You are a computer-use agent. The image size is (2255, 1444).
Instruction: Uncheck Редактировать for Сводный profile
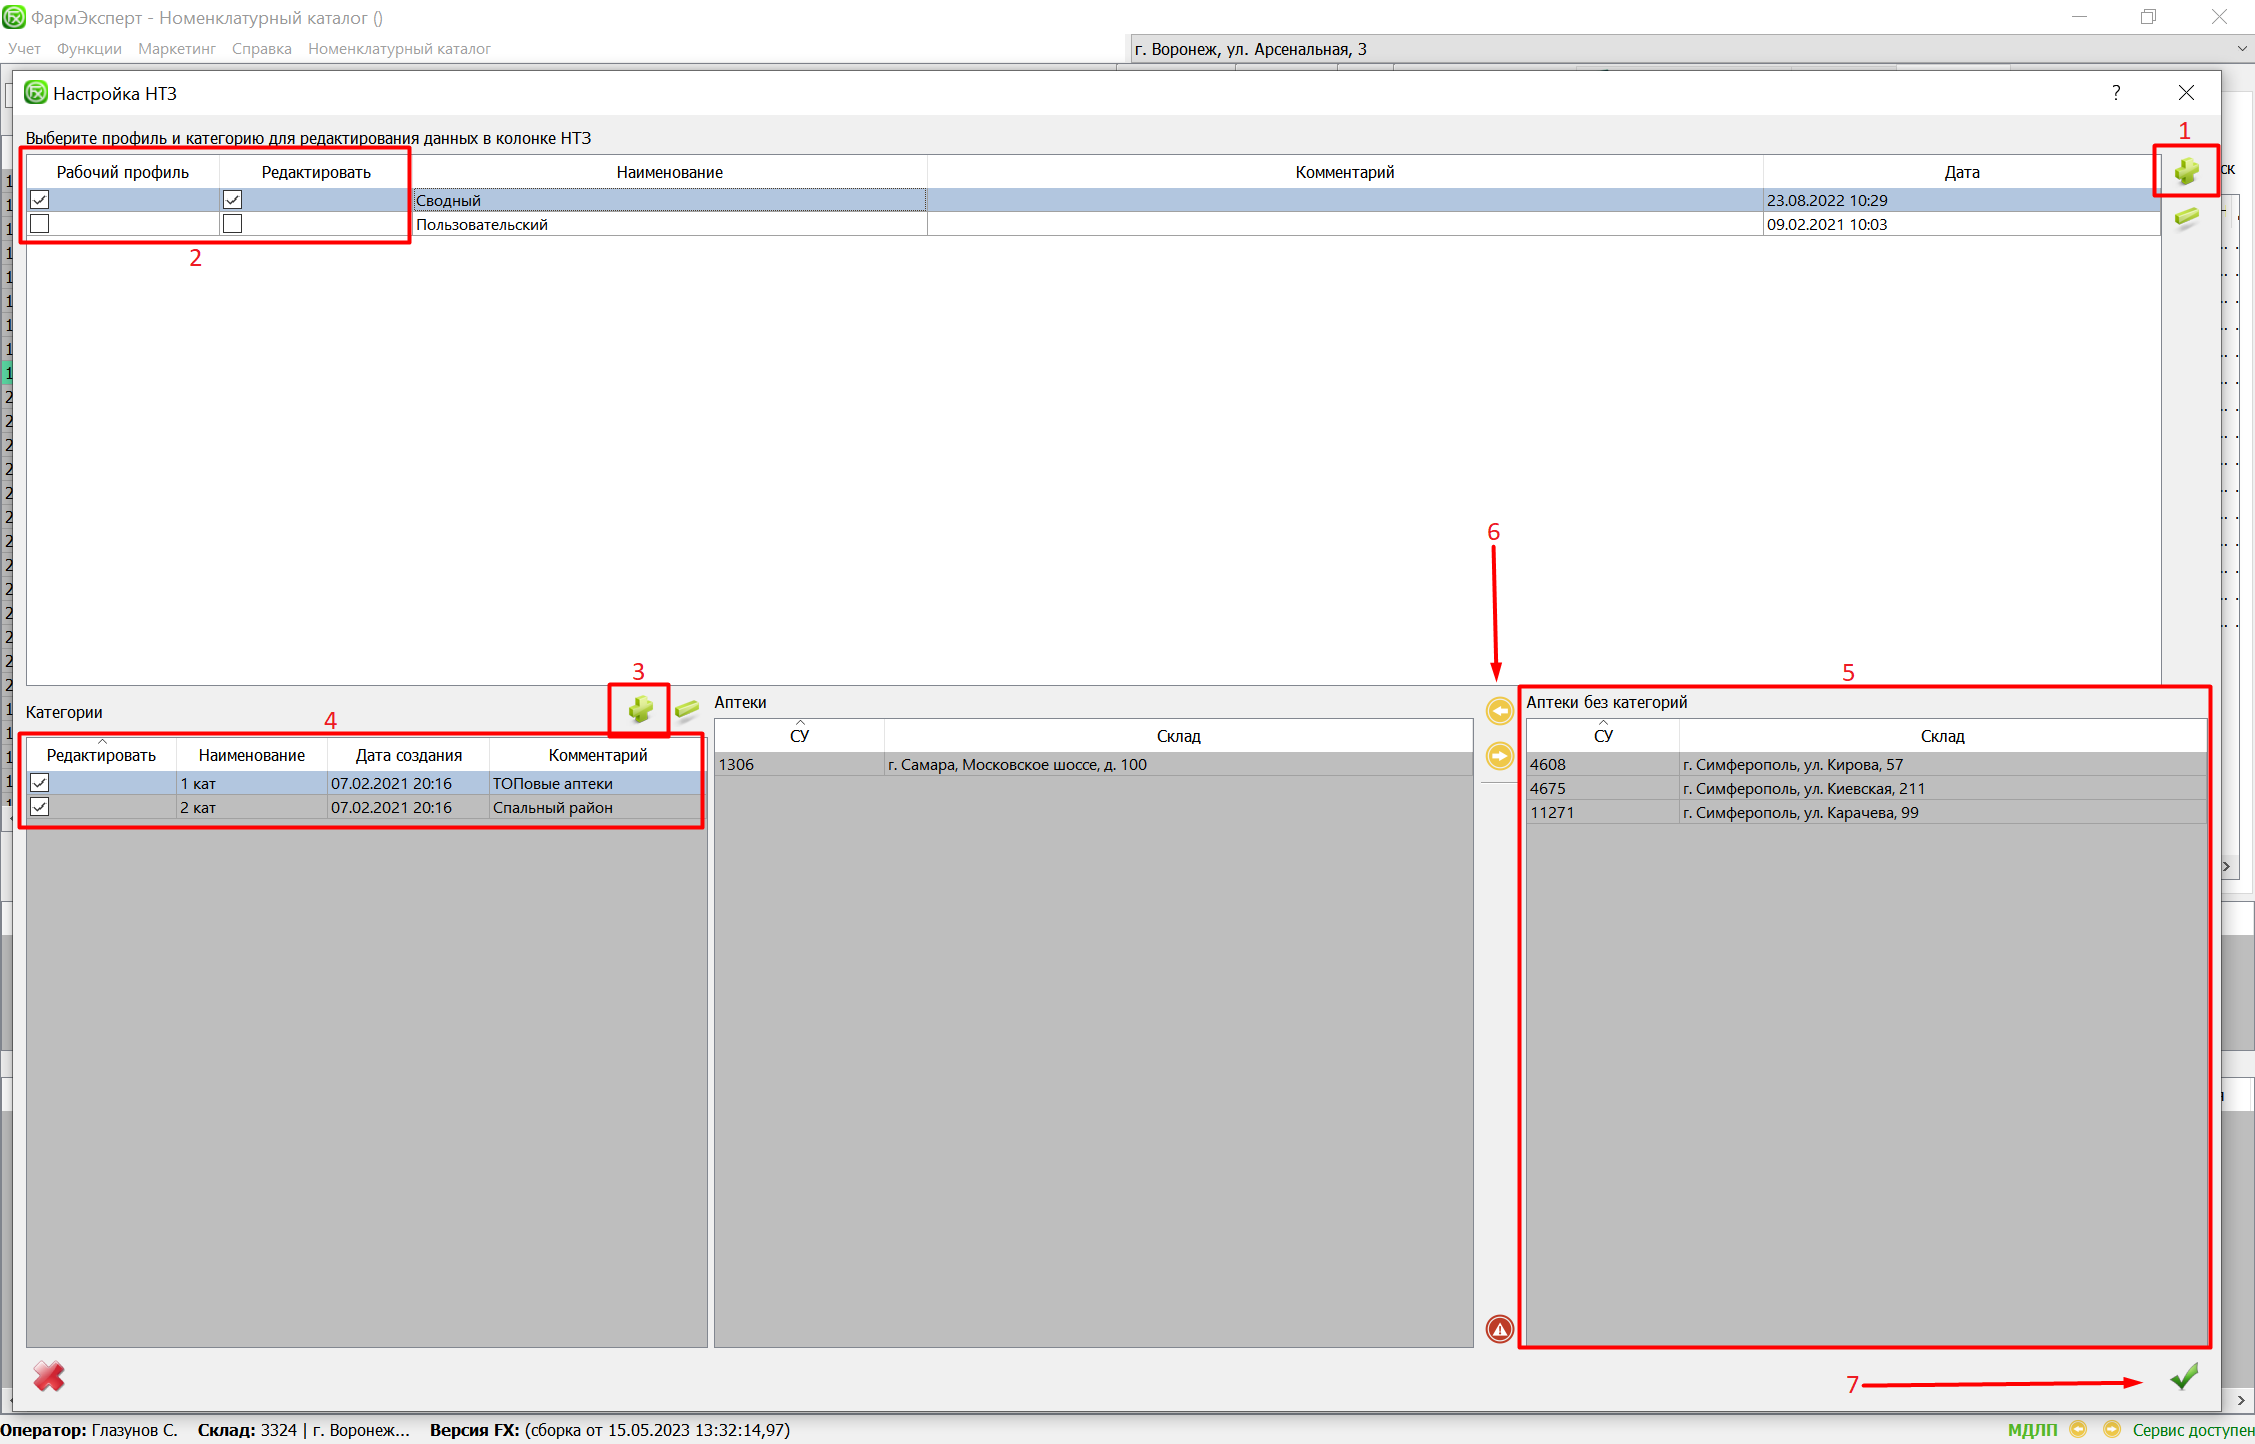(x=232, y=200)
